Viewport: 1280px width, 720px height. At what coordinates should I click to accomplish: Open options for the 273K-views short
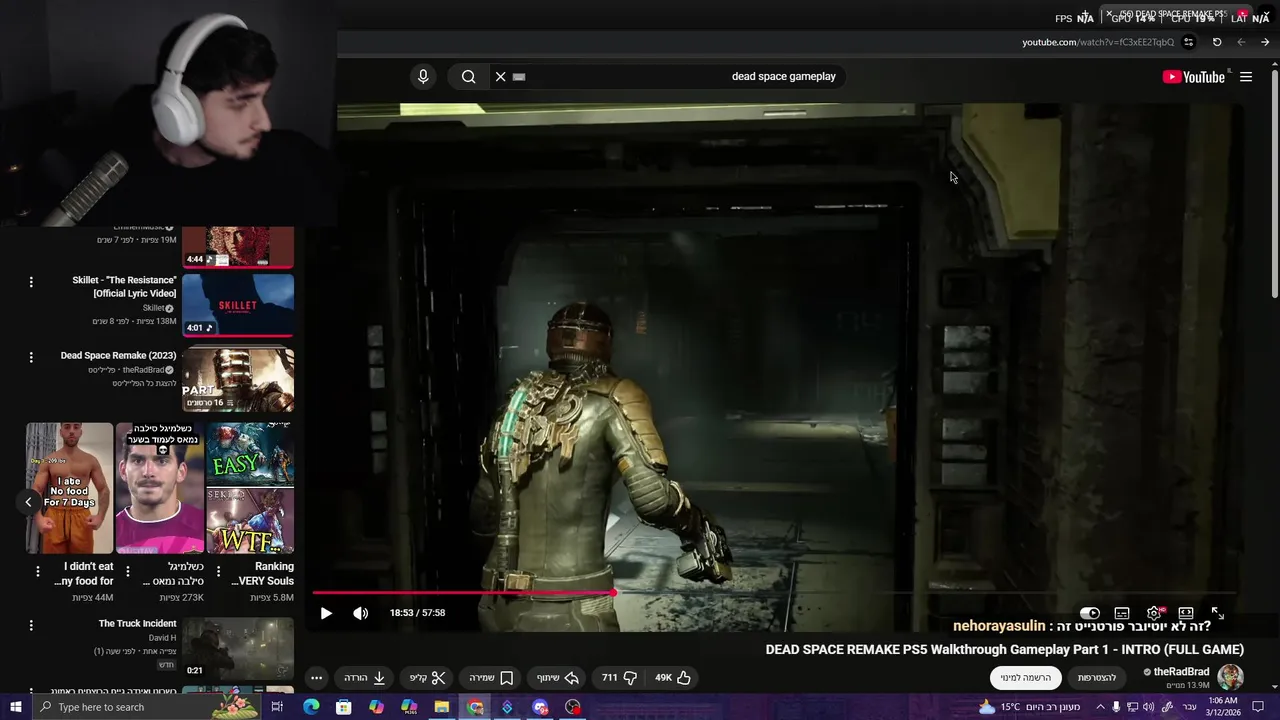[x=127, y=572]
